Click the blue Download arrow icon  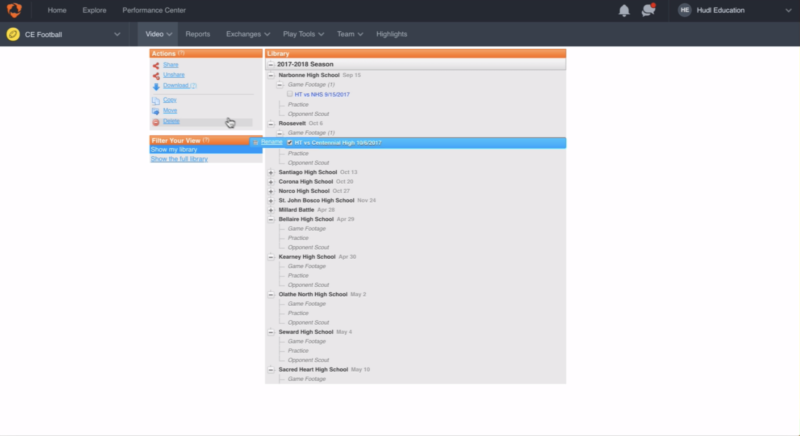[155, 86]
